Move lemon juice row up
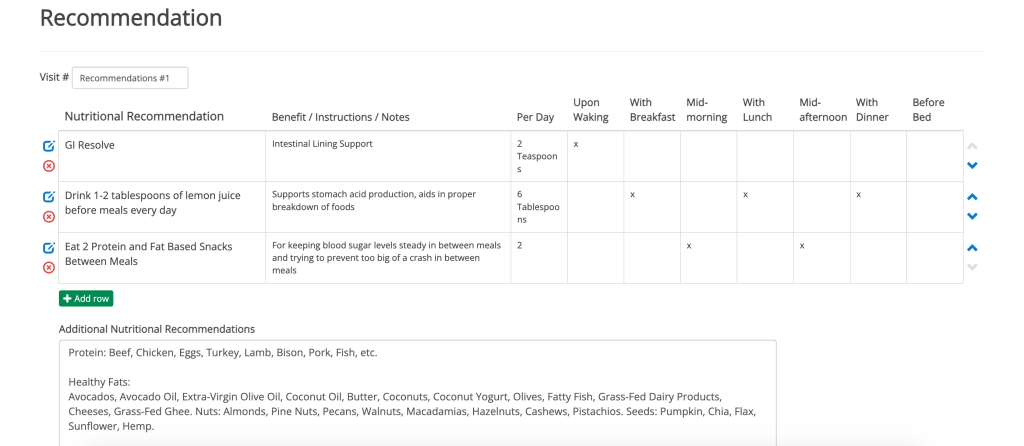 pyautogui.click(x=972, y=197)
